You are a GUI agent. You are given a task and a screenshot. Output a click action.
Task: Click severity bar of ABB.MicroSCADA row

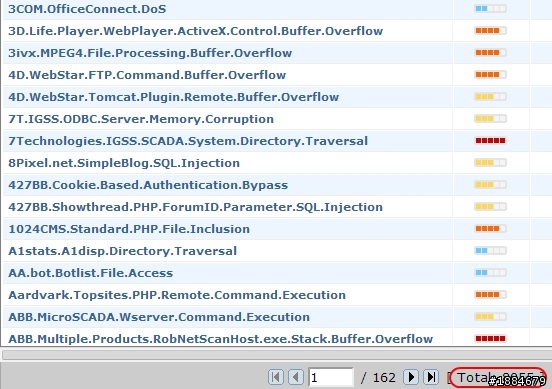(x=490, y=317)
